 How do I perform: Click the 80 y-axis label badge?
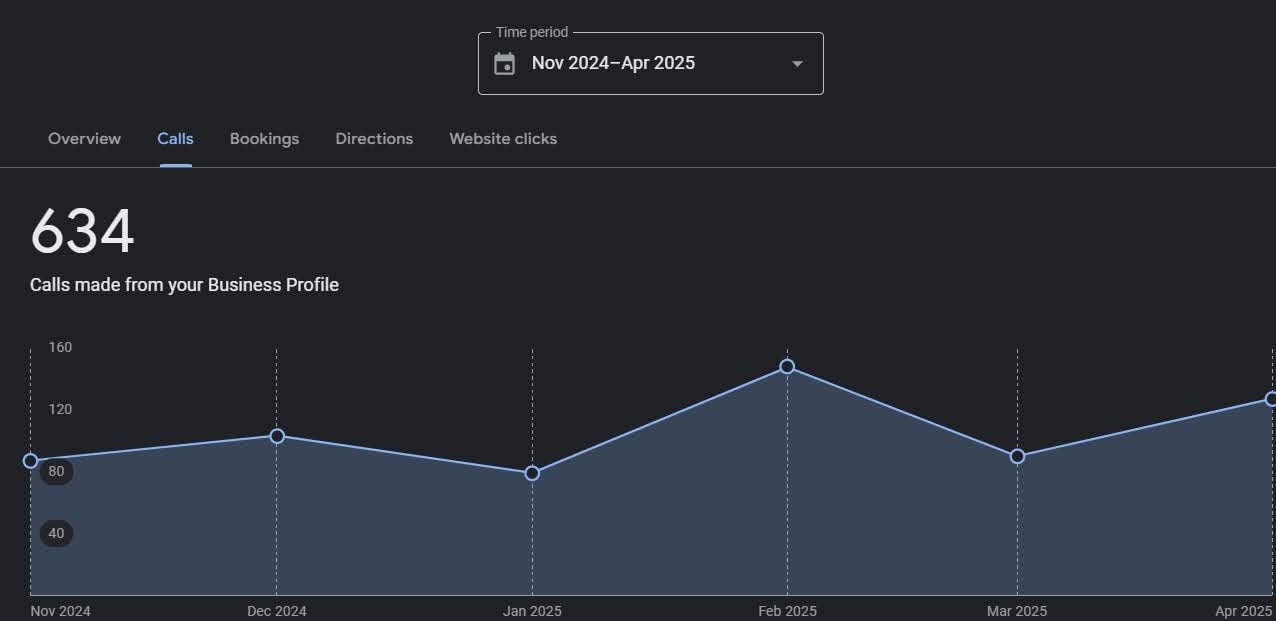pyautogui.click(x=56, y=472)
